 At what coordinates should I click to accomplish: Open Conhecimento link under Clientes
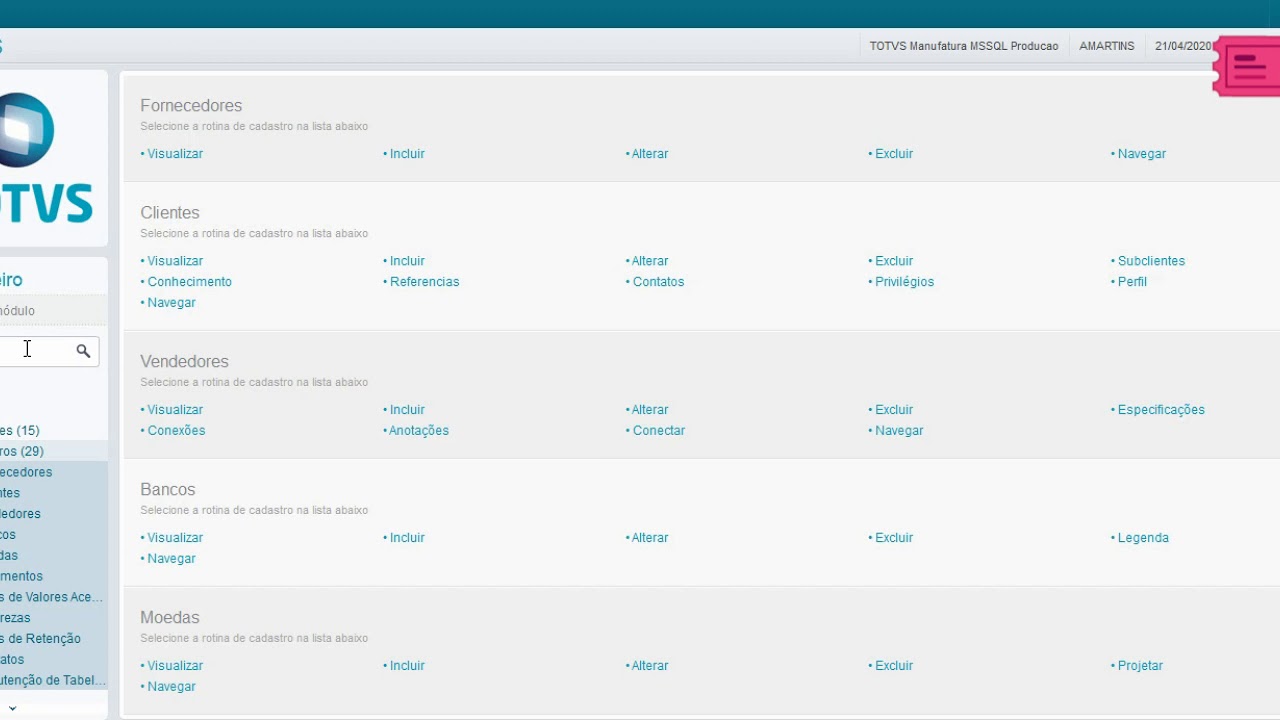point(189,282)
